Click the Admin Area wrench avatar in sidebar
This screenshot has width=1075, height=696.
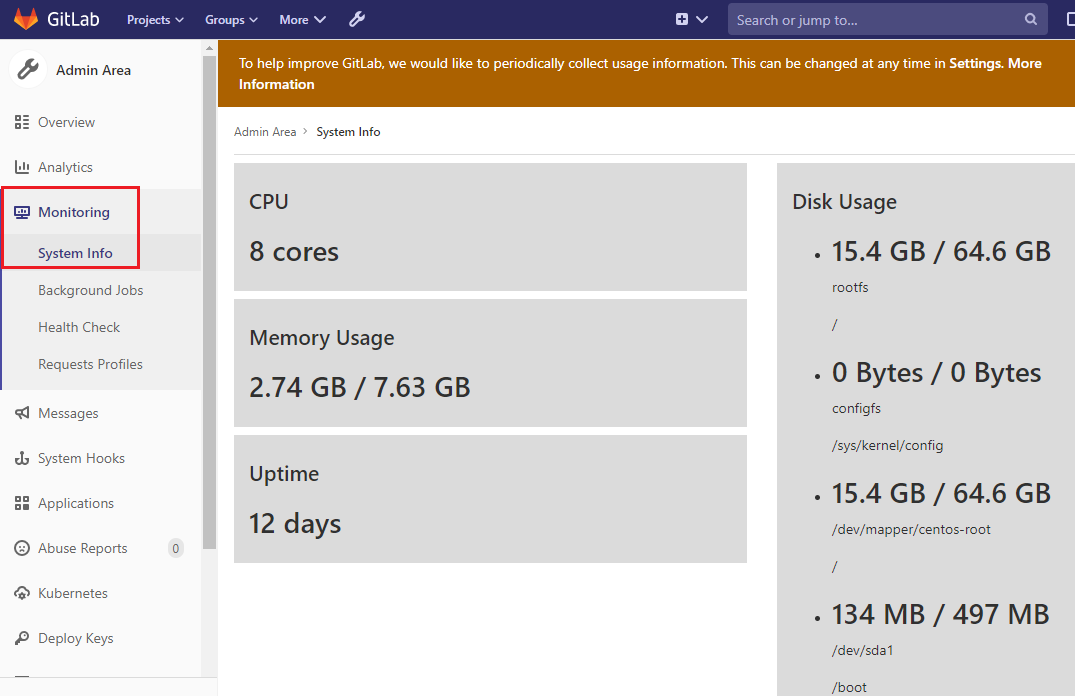[28, 69]
